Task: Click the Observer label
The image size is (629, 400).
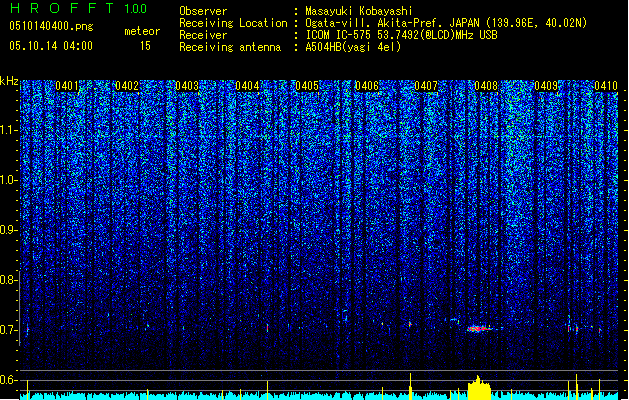Action: pyautogui.click(x=203, y=11)
